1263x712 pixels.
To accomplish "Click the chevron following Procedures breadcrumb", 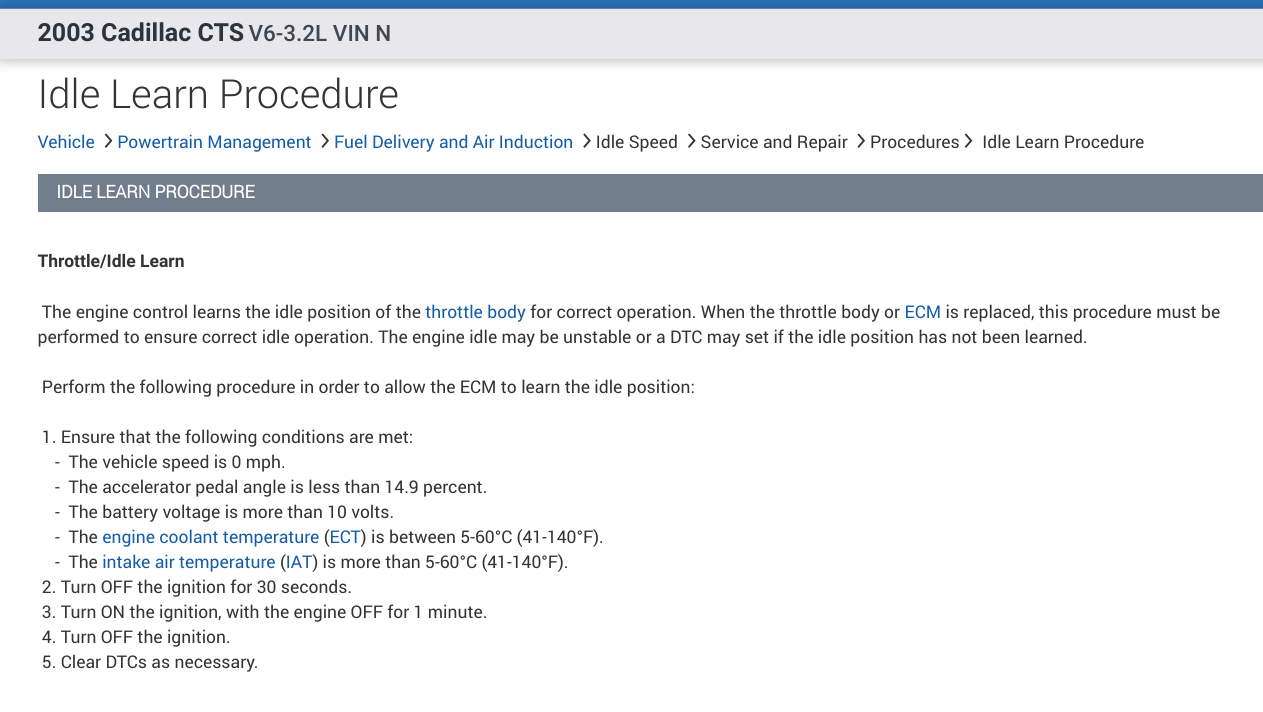I will pyautogui.click(x=969, y=142).
